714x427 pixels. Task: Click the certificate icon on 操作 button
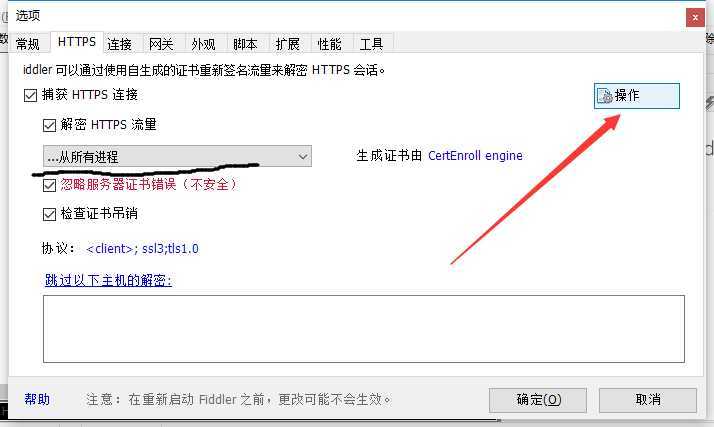605,96
